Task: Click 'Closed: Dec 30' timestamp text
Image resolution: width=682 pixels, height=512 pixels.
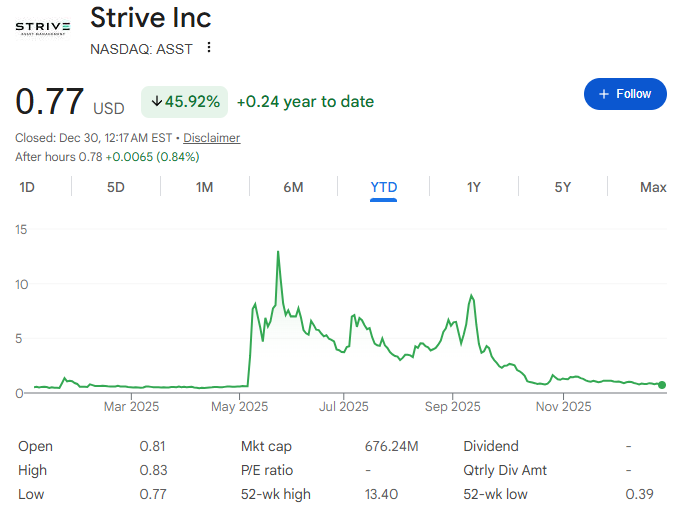Action: (x=94, y=138)
